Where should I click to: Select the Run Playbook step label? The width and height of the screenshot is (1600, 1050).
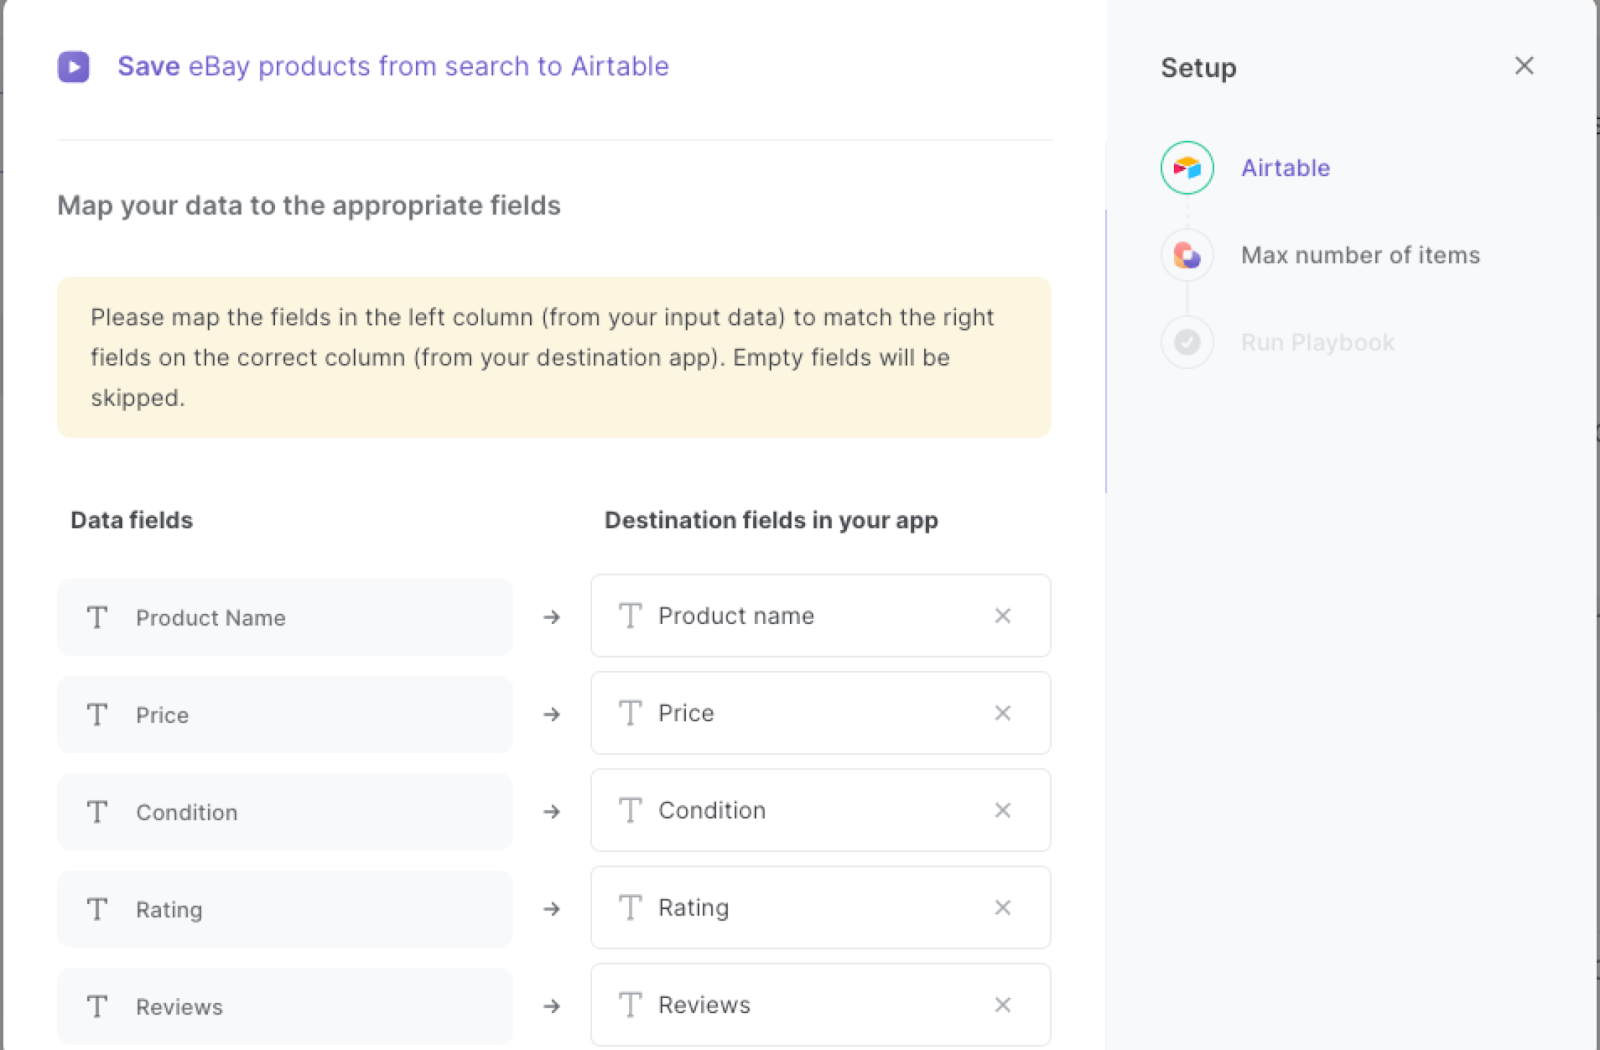click(x=1317, y=342)
